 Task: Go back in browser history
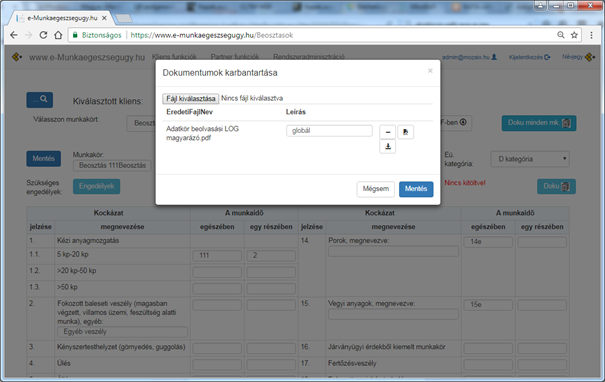(14, 35)
